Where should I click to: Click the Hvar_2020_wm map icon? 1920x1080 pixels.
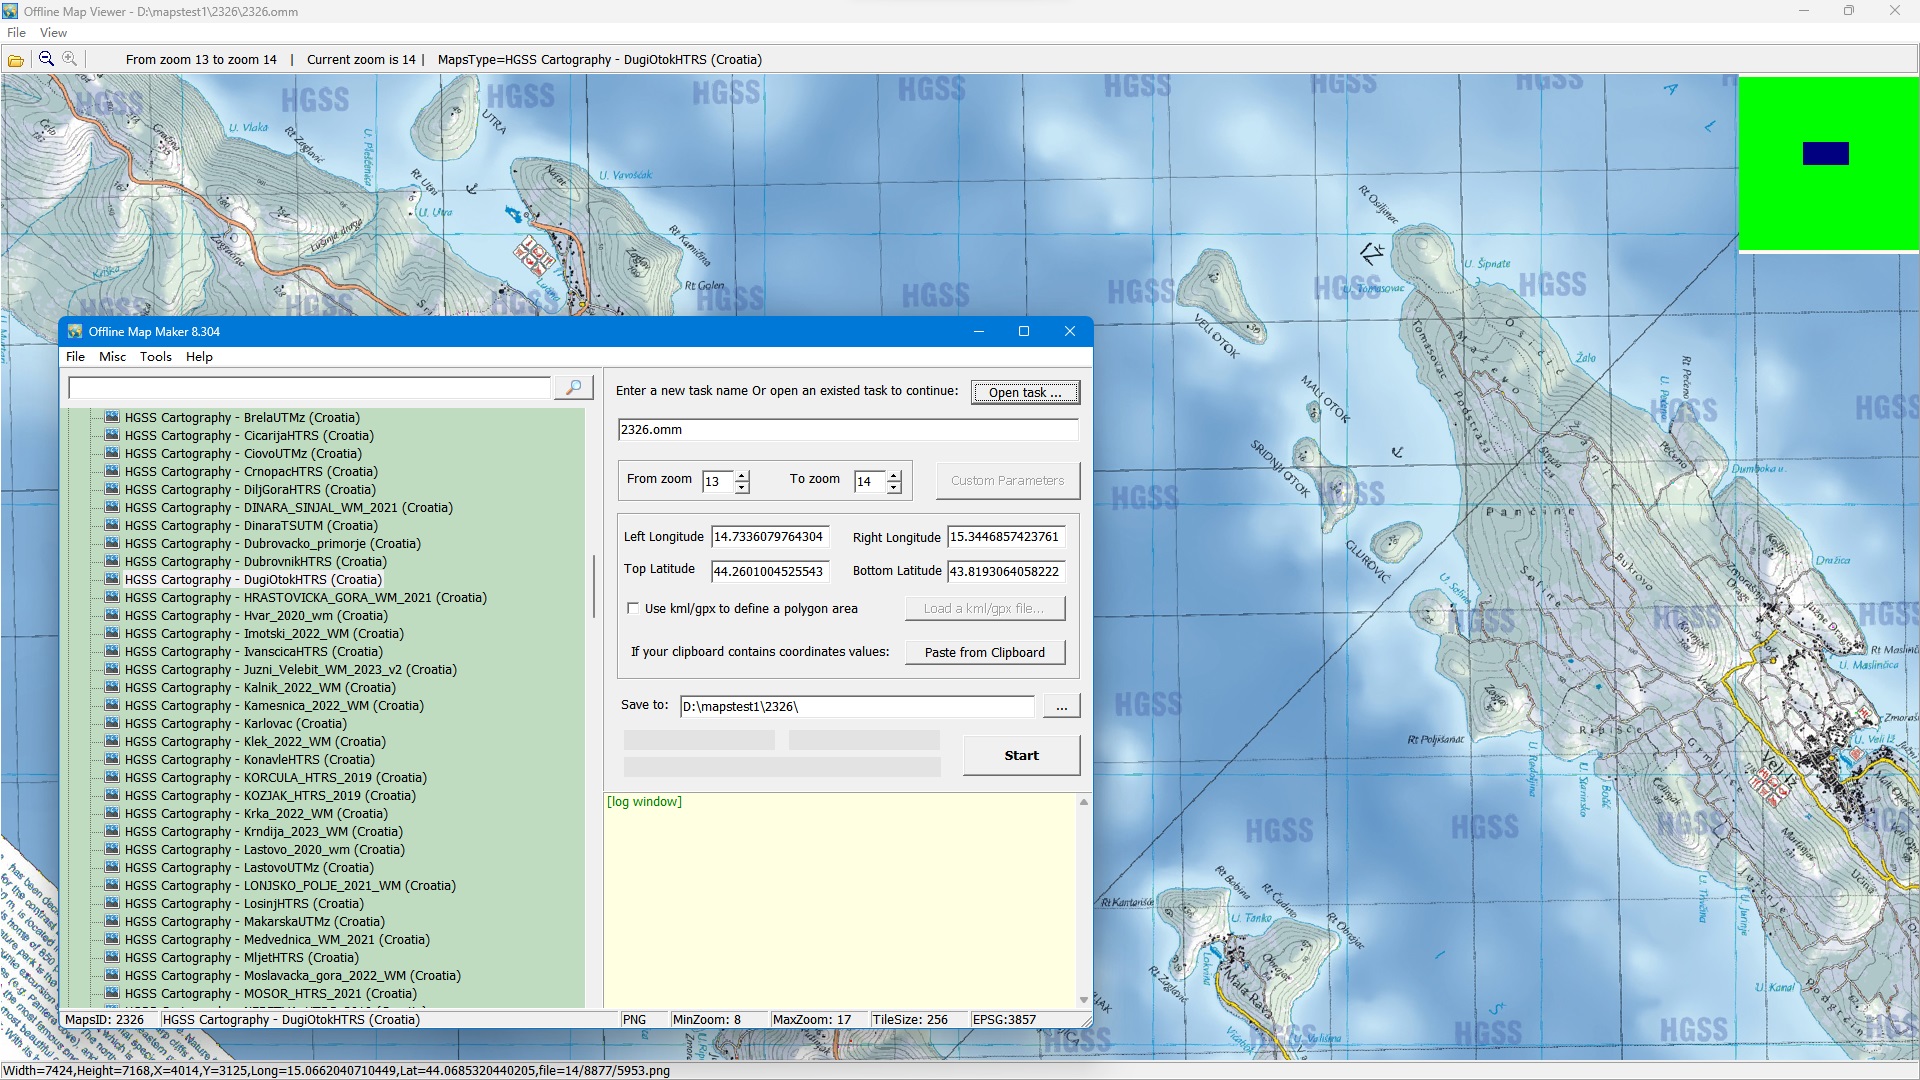point(112,615)
